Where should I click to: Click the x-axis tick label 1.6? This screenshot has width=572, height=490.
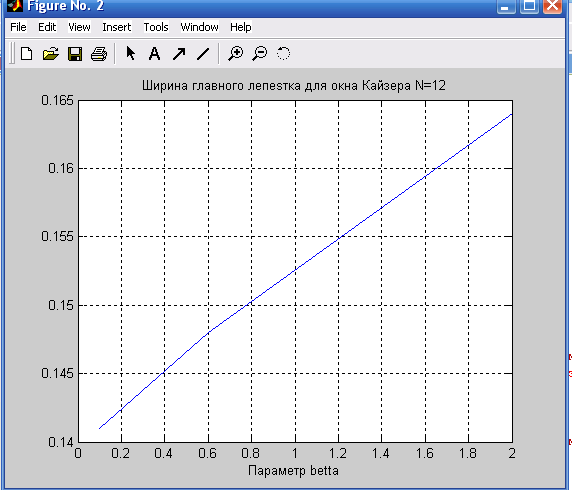(425, 454)
